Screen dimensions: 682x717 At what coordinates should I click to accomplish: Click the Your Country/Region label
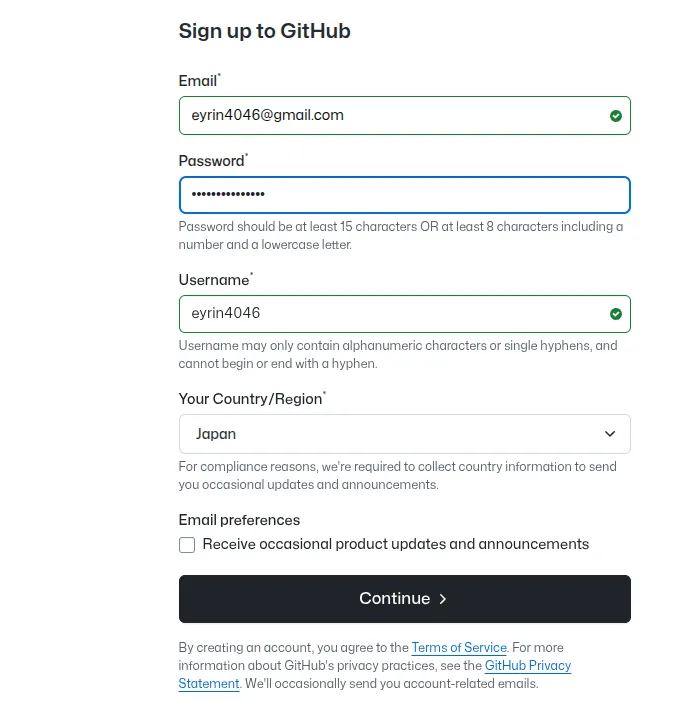tap(250, 399)
